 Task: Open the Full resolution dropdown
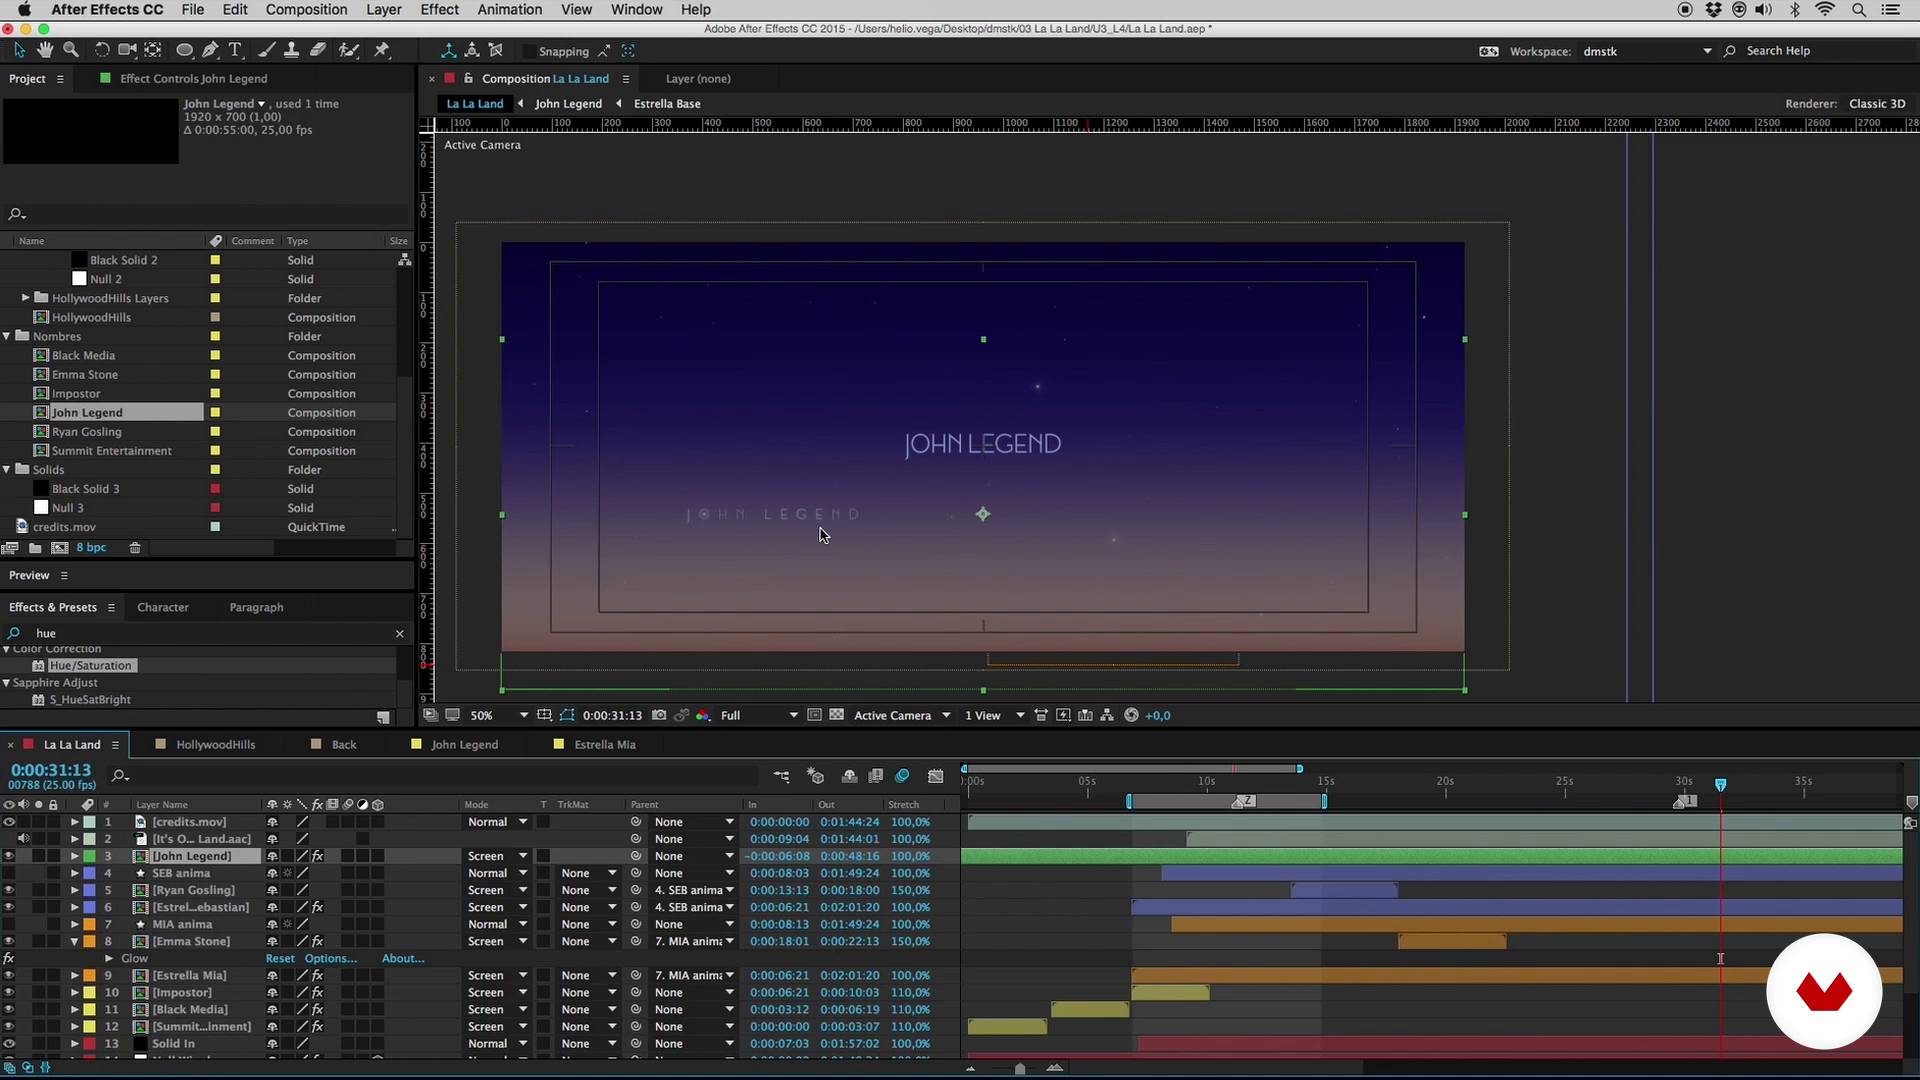click(x=758, y=715)
